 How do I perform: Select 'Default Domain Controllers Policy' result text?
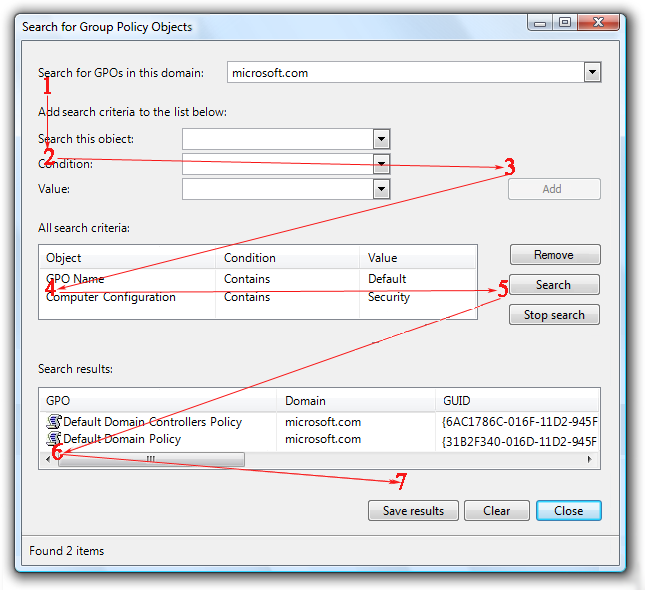(x=153, y=422)
